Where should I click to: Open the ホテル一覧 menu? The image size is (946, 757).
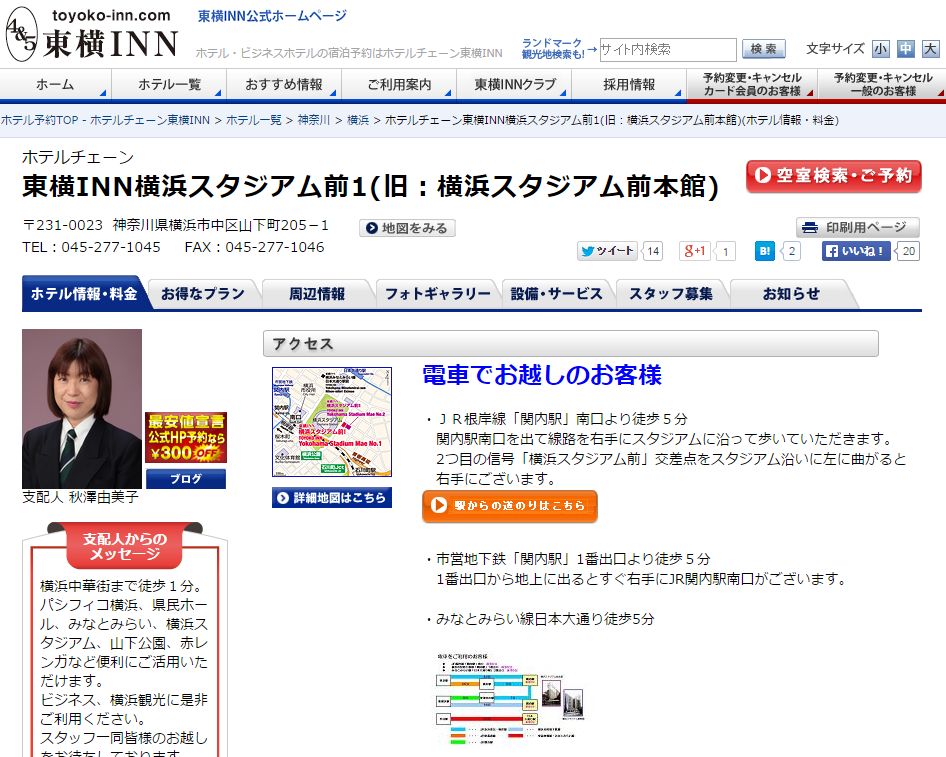(x=169, y=84)
